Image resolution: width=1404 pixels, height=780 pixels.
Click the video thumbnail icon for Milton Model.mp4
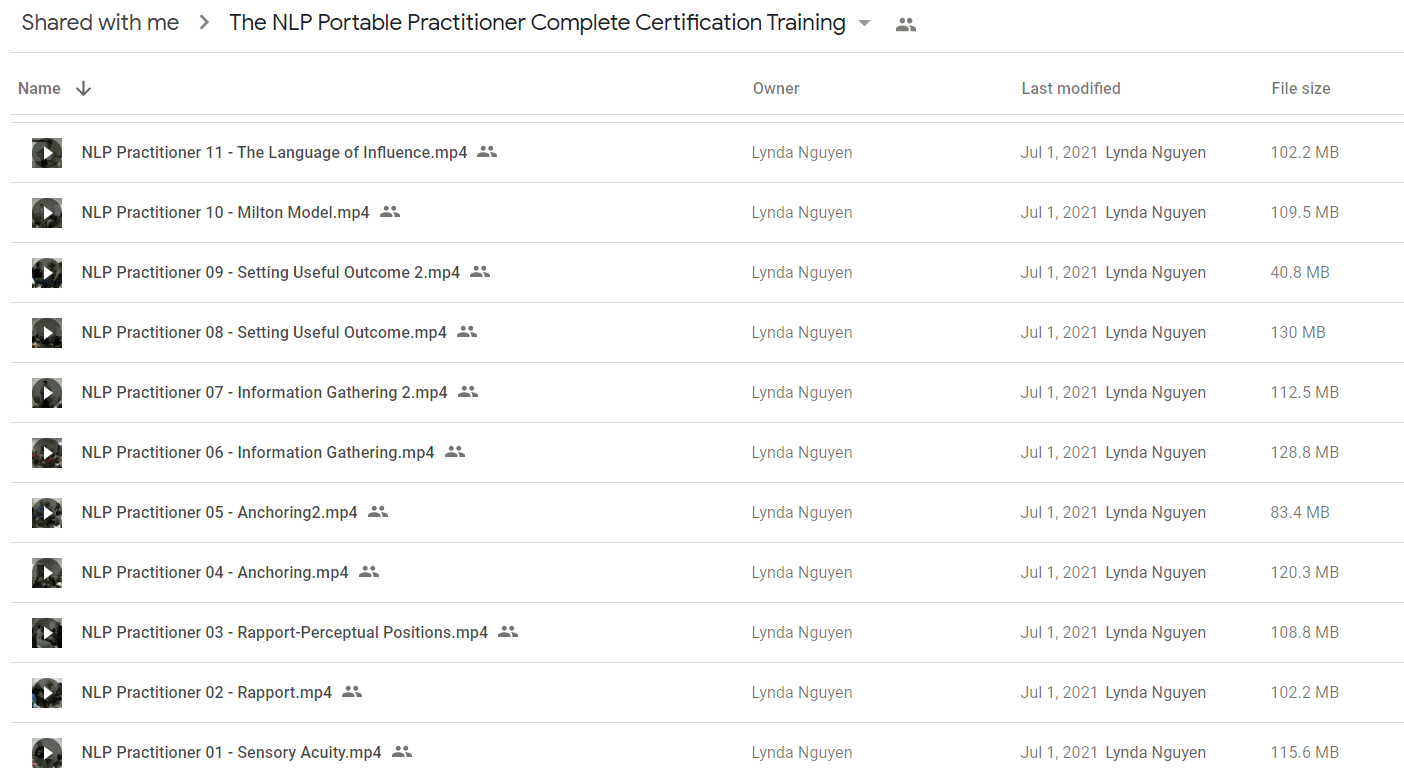pyautogui.click(x=47, y=212)
